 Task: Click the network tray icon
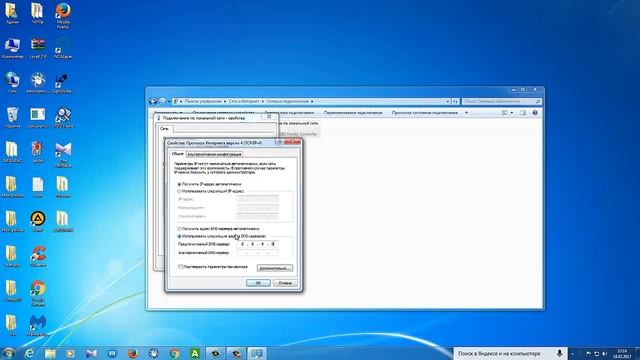tap(596, 353)
